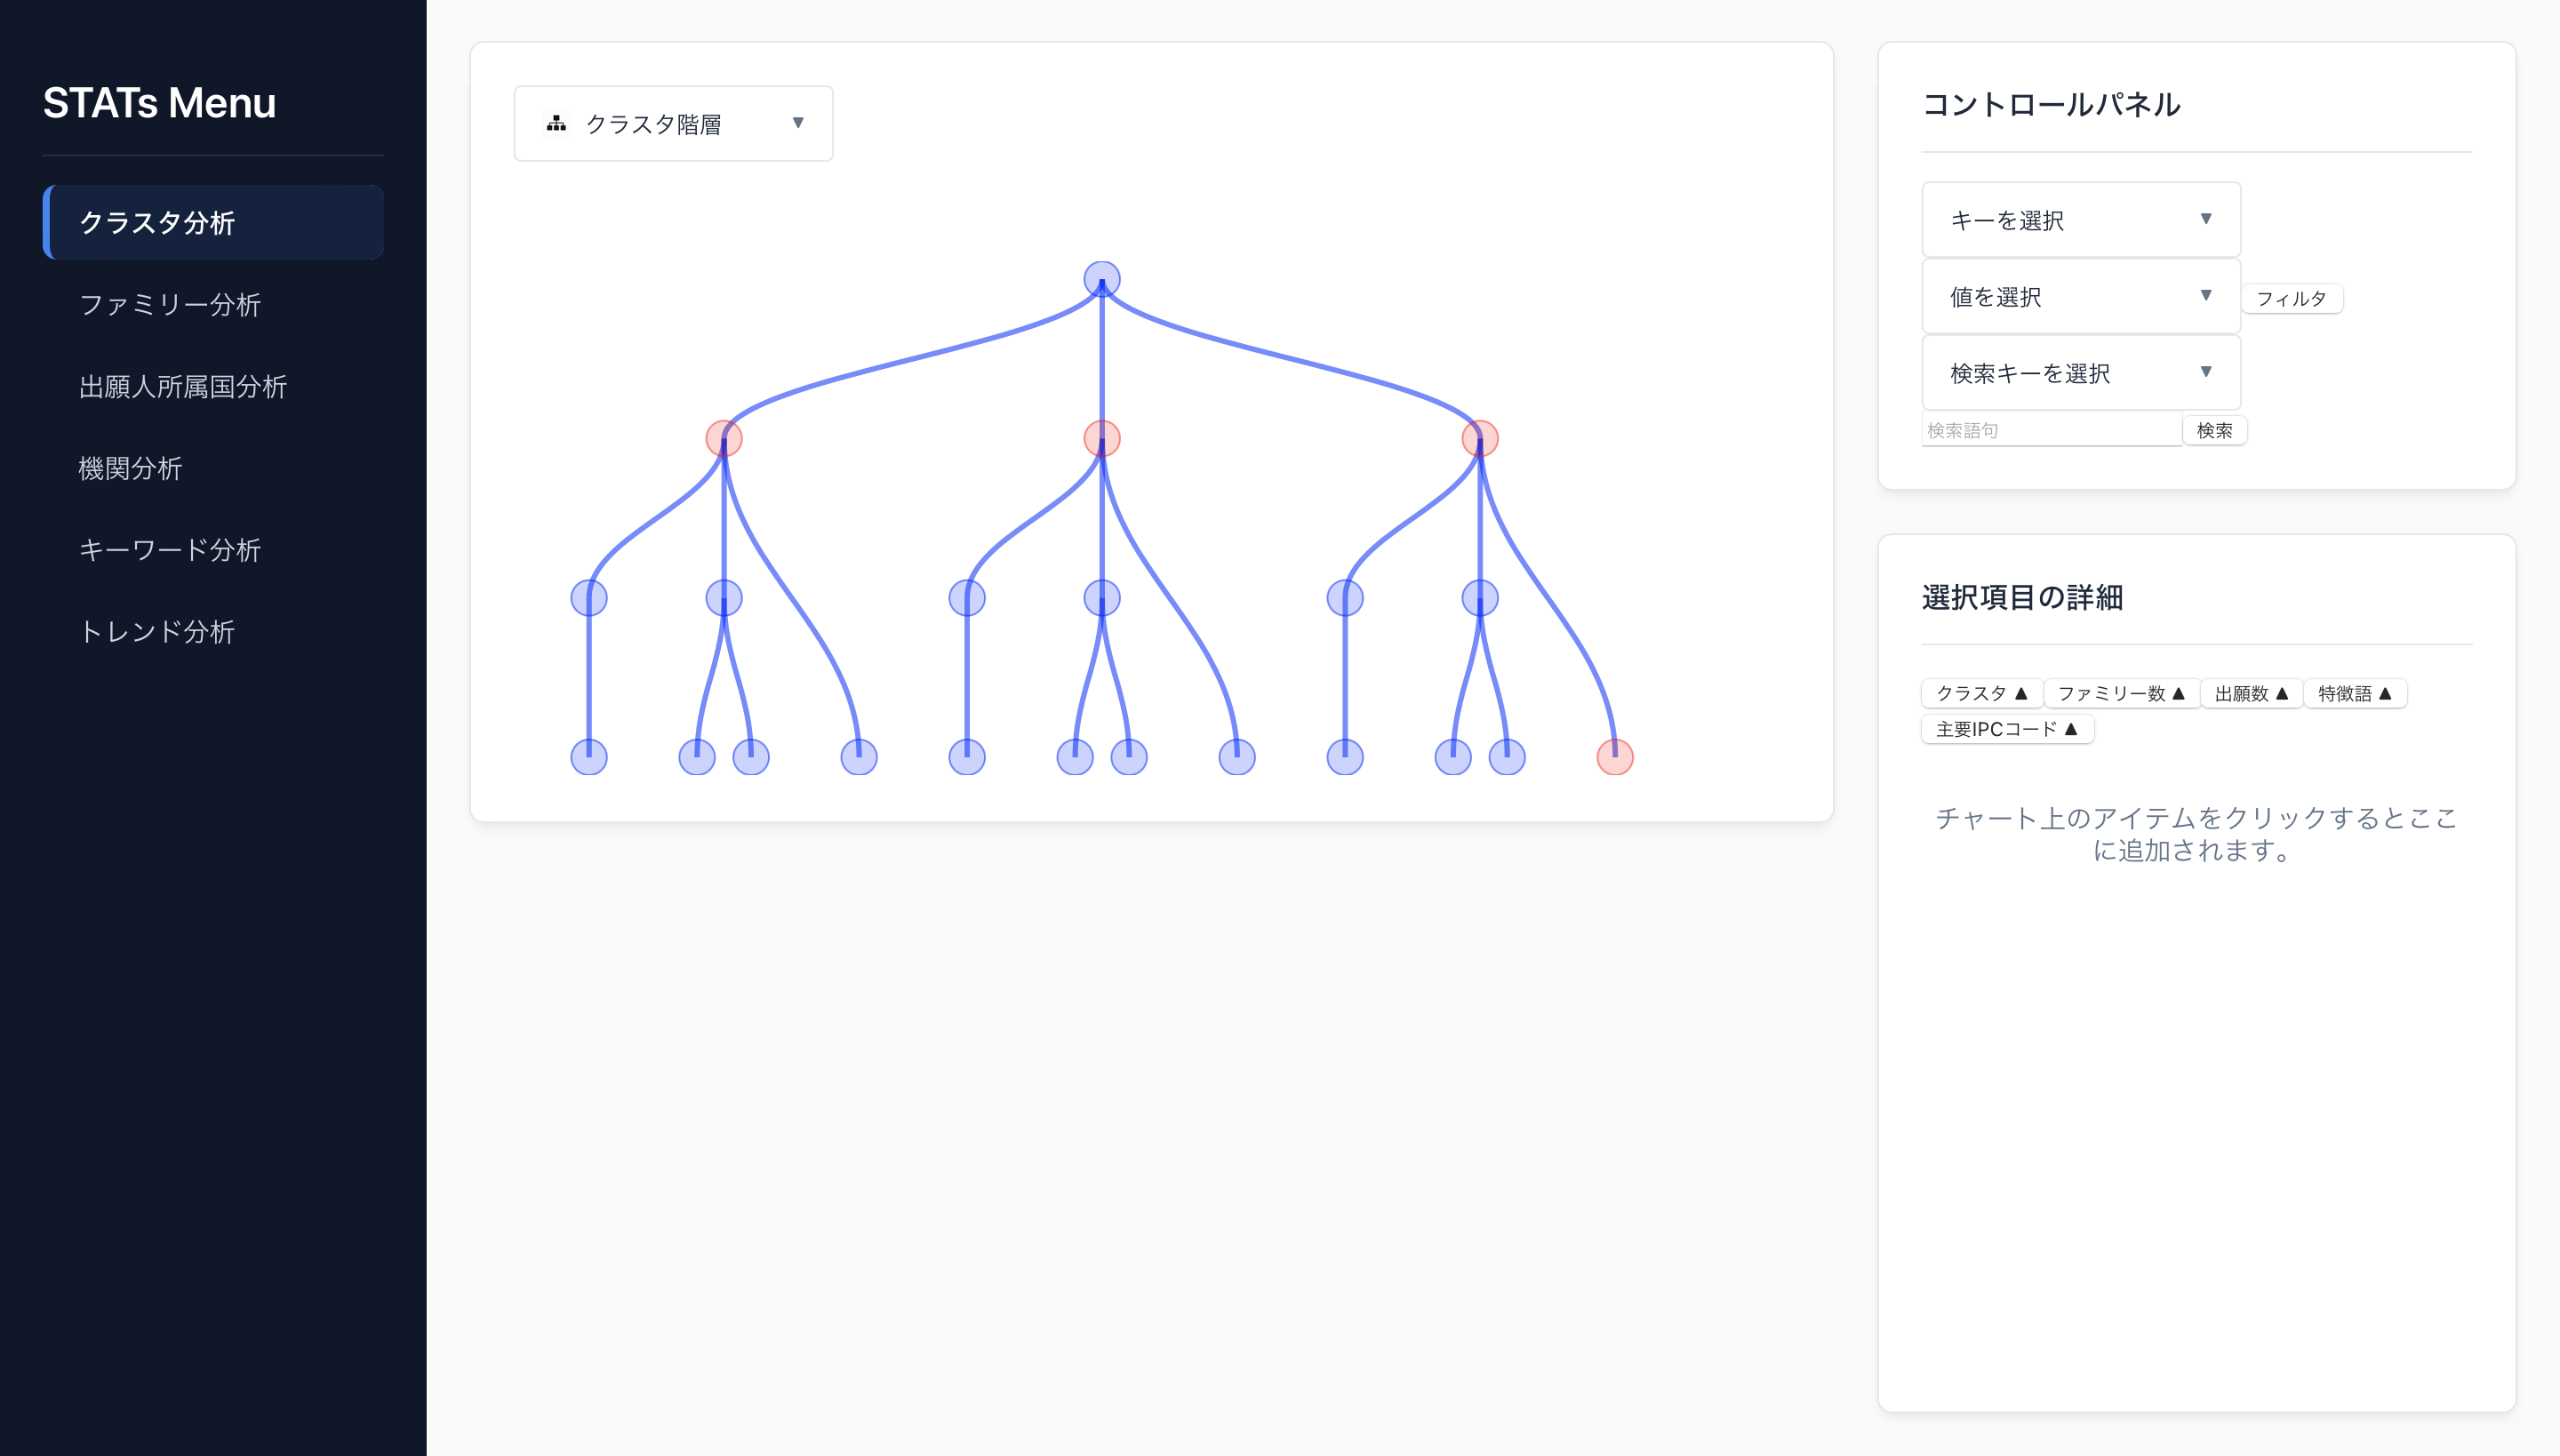Click the sort arrow on 特徴語
Viewport: 2560px width, 1456px height.
pyautogui.click(x=2385, y=693)
